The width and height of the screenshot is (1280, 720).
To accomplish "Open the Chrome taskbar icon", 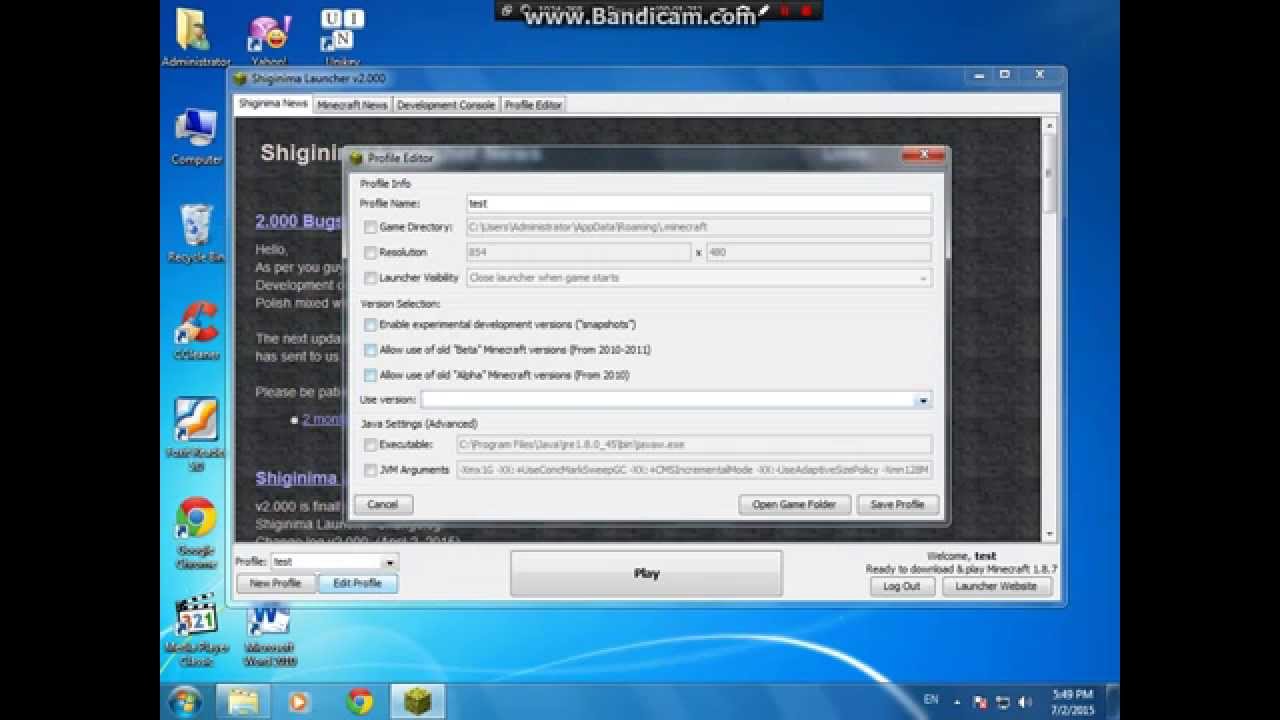I will (x=359, y=701).
